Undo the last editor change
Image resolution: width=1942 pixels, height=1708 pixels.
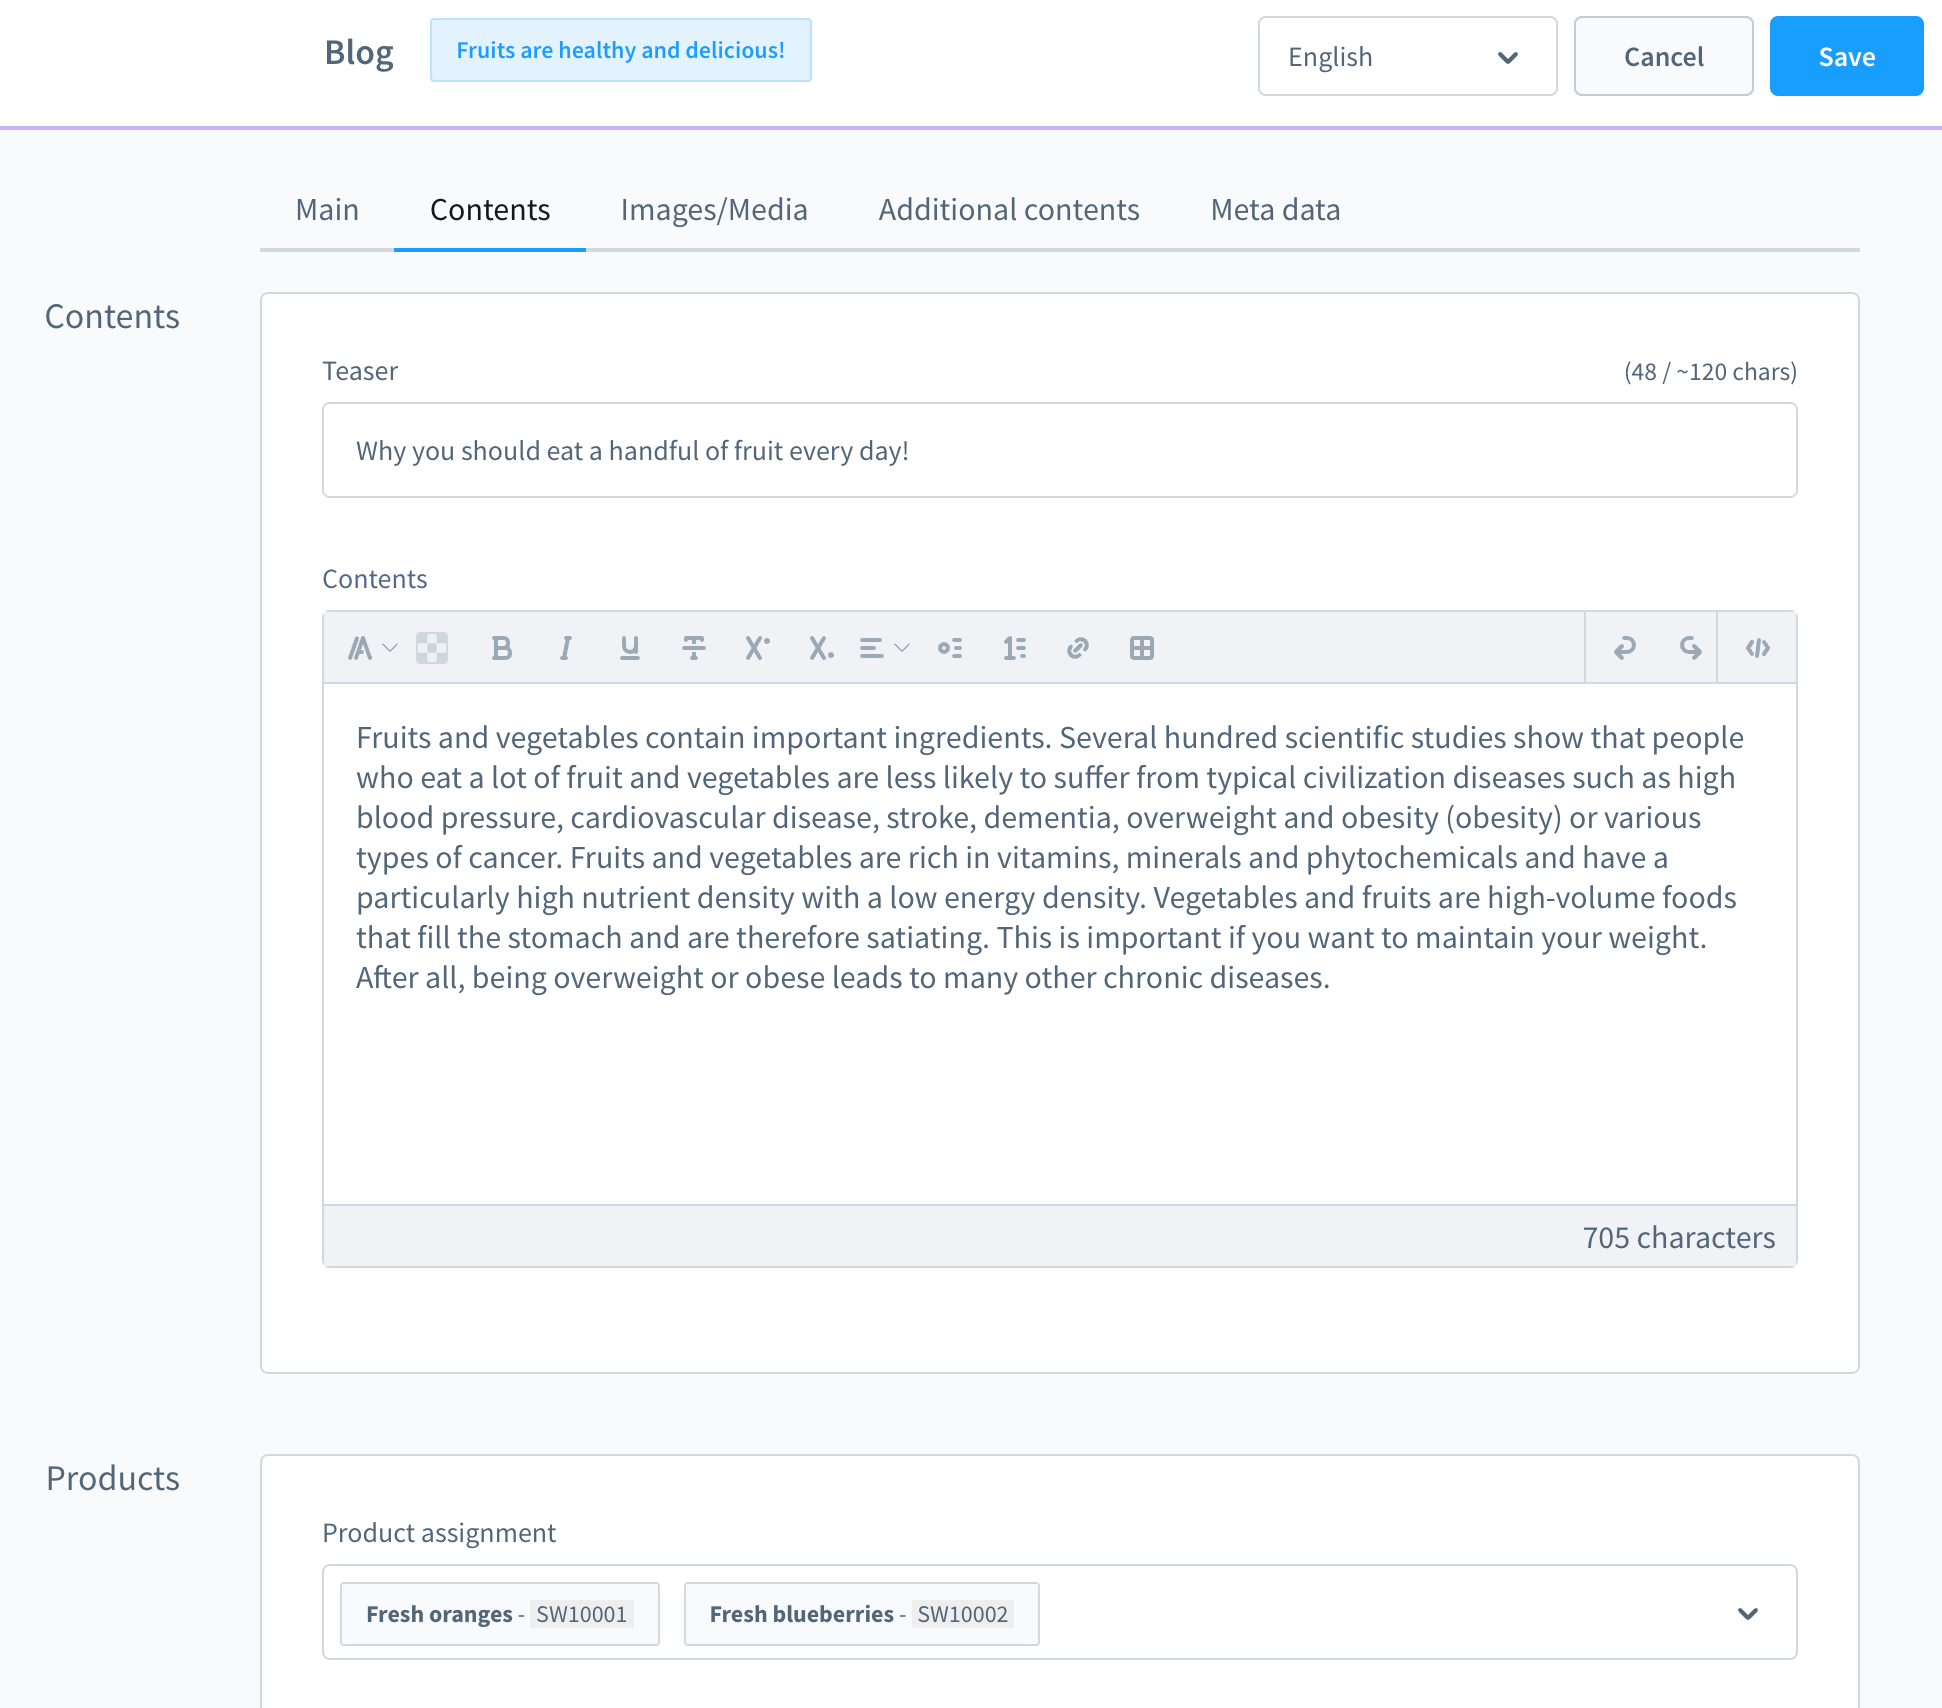[1625, 648]
